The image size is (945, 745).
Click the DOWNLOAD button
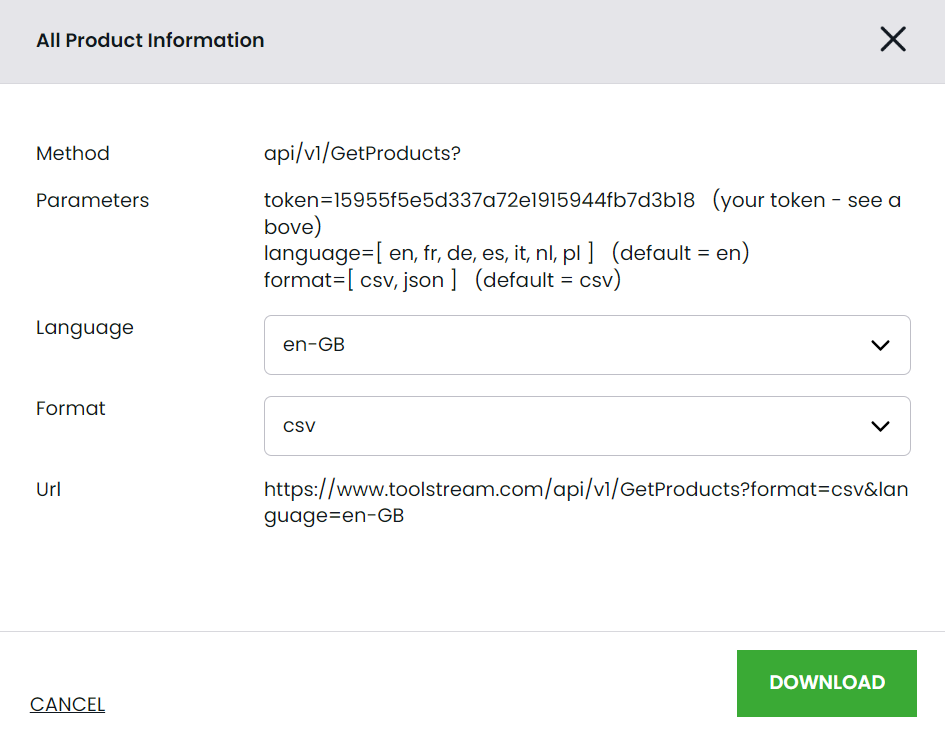click(826, 683)
